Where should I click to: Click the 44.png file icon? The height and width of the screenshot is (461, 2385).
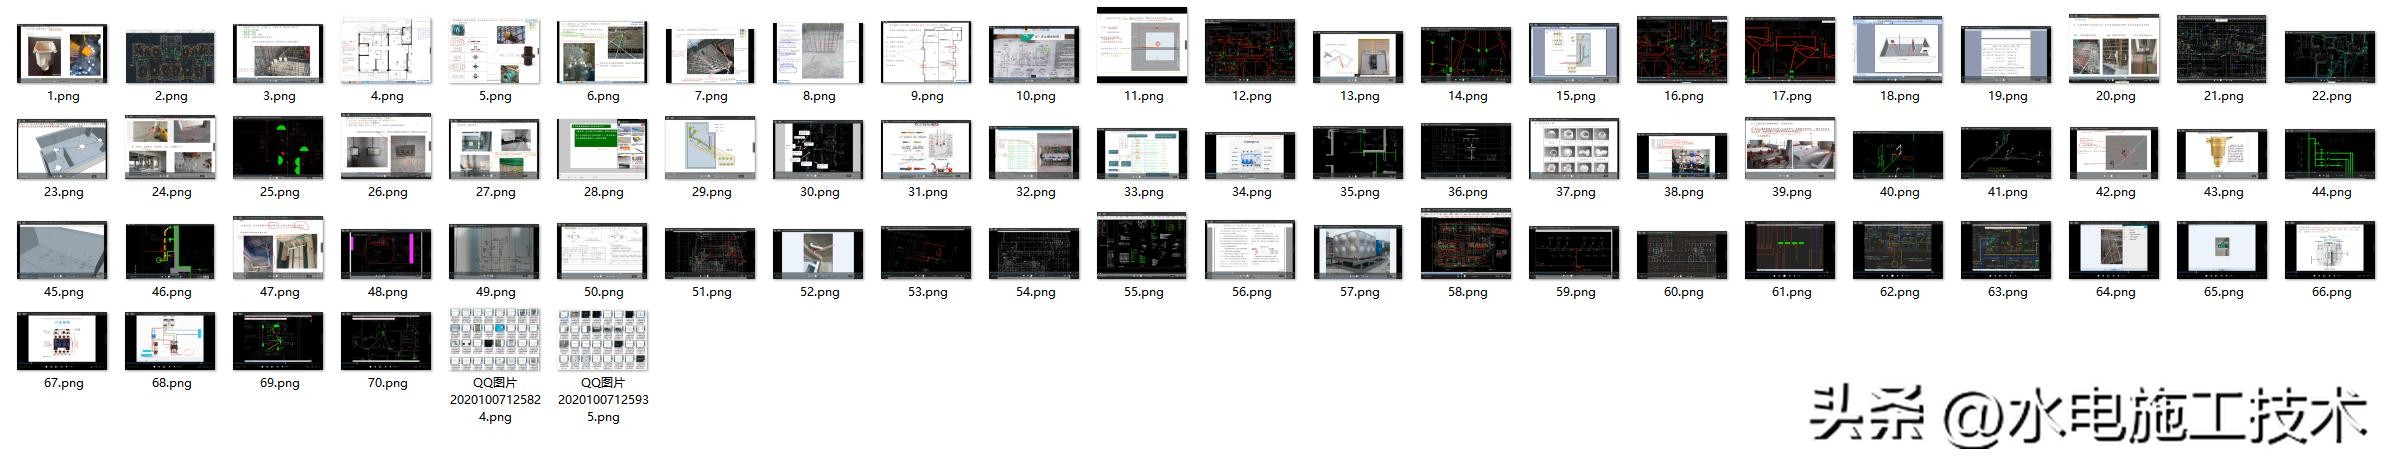(x=2330, y=153)
